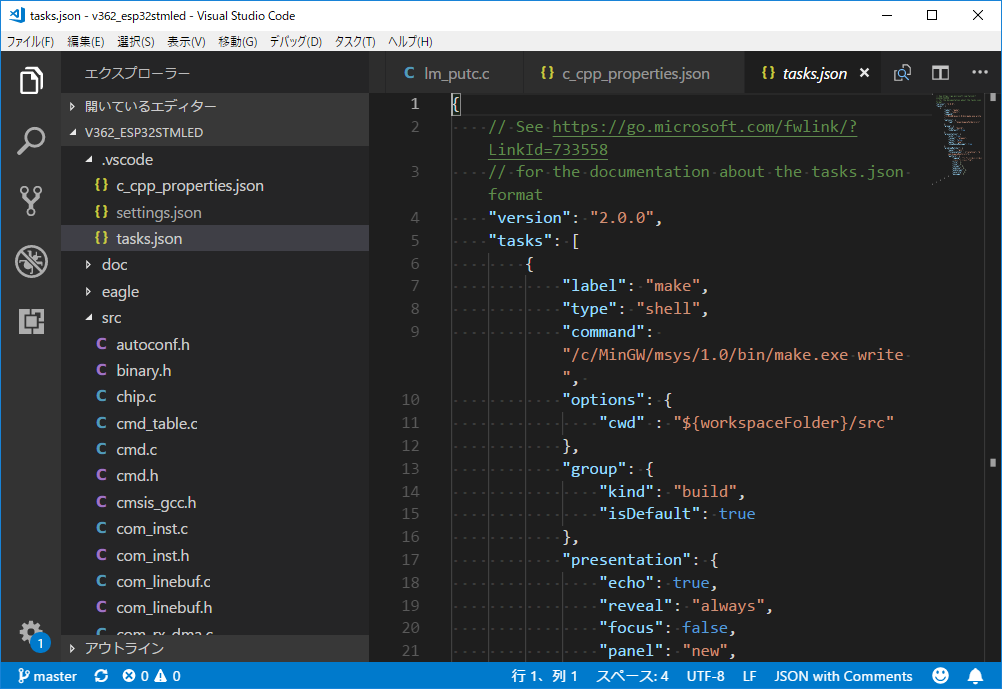
Task: Open the notifications bell in status bar
Action: (975, 676)
